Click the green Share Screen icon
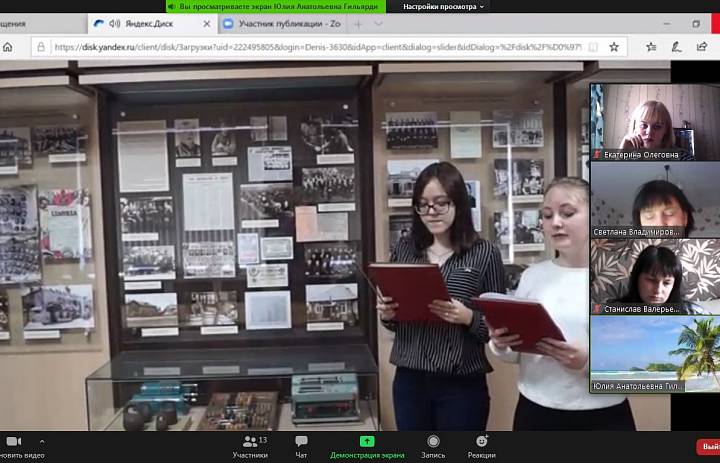The width and height of the screenshot is (720, 463). (x=367, y=441)
